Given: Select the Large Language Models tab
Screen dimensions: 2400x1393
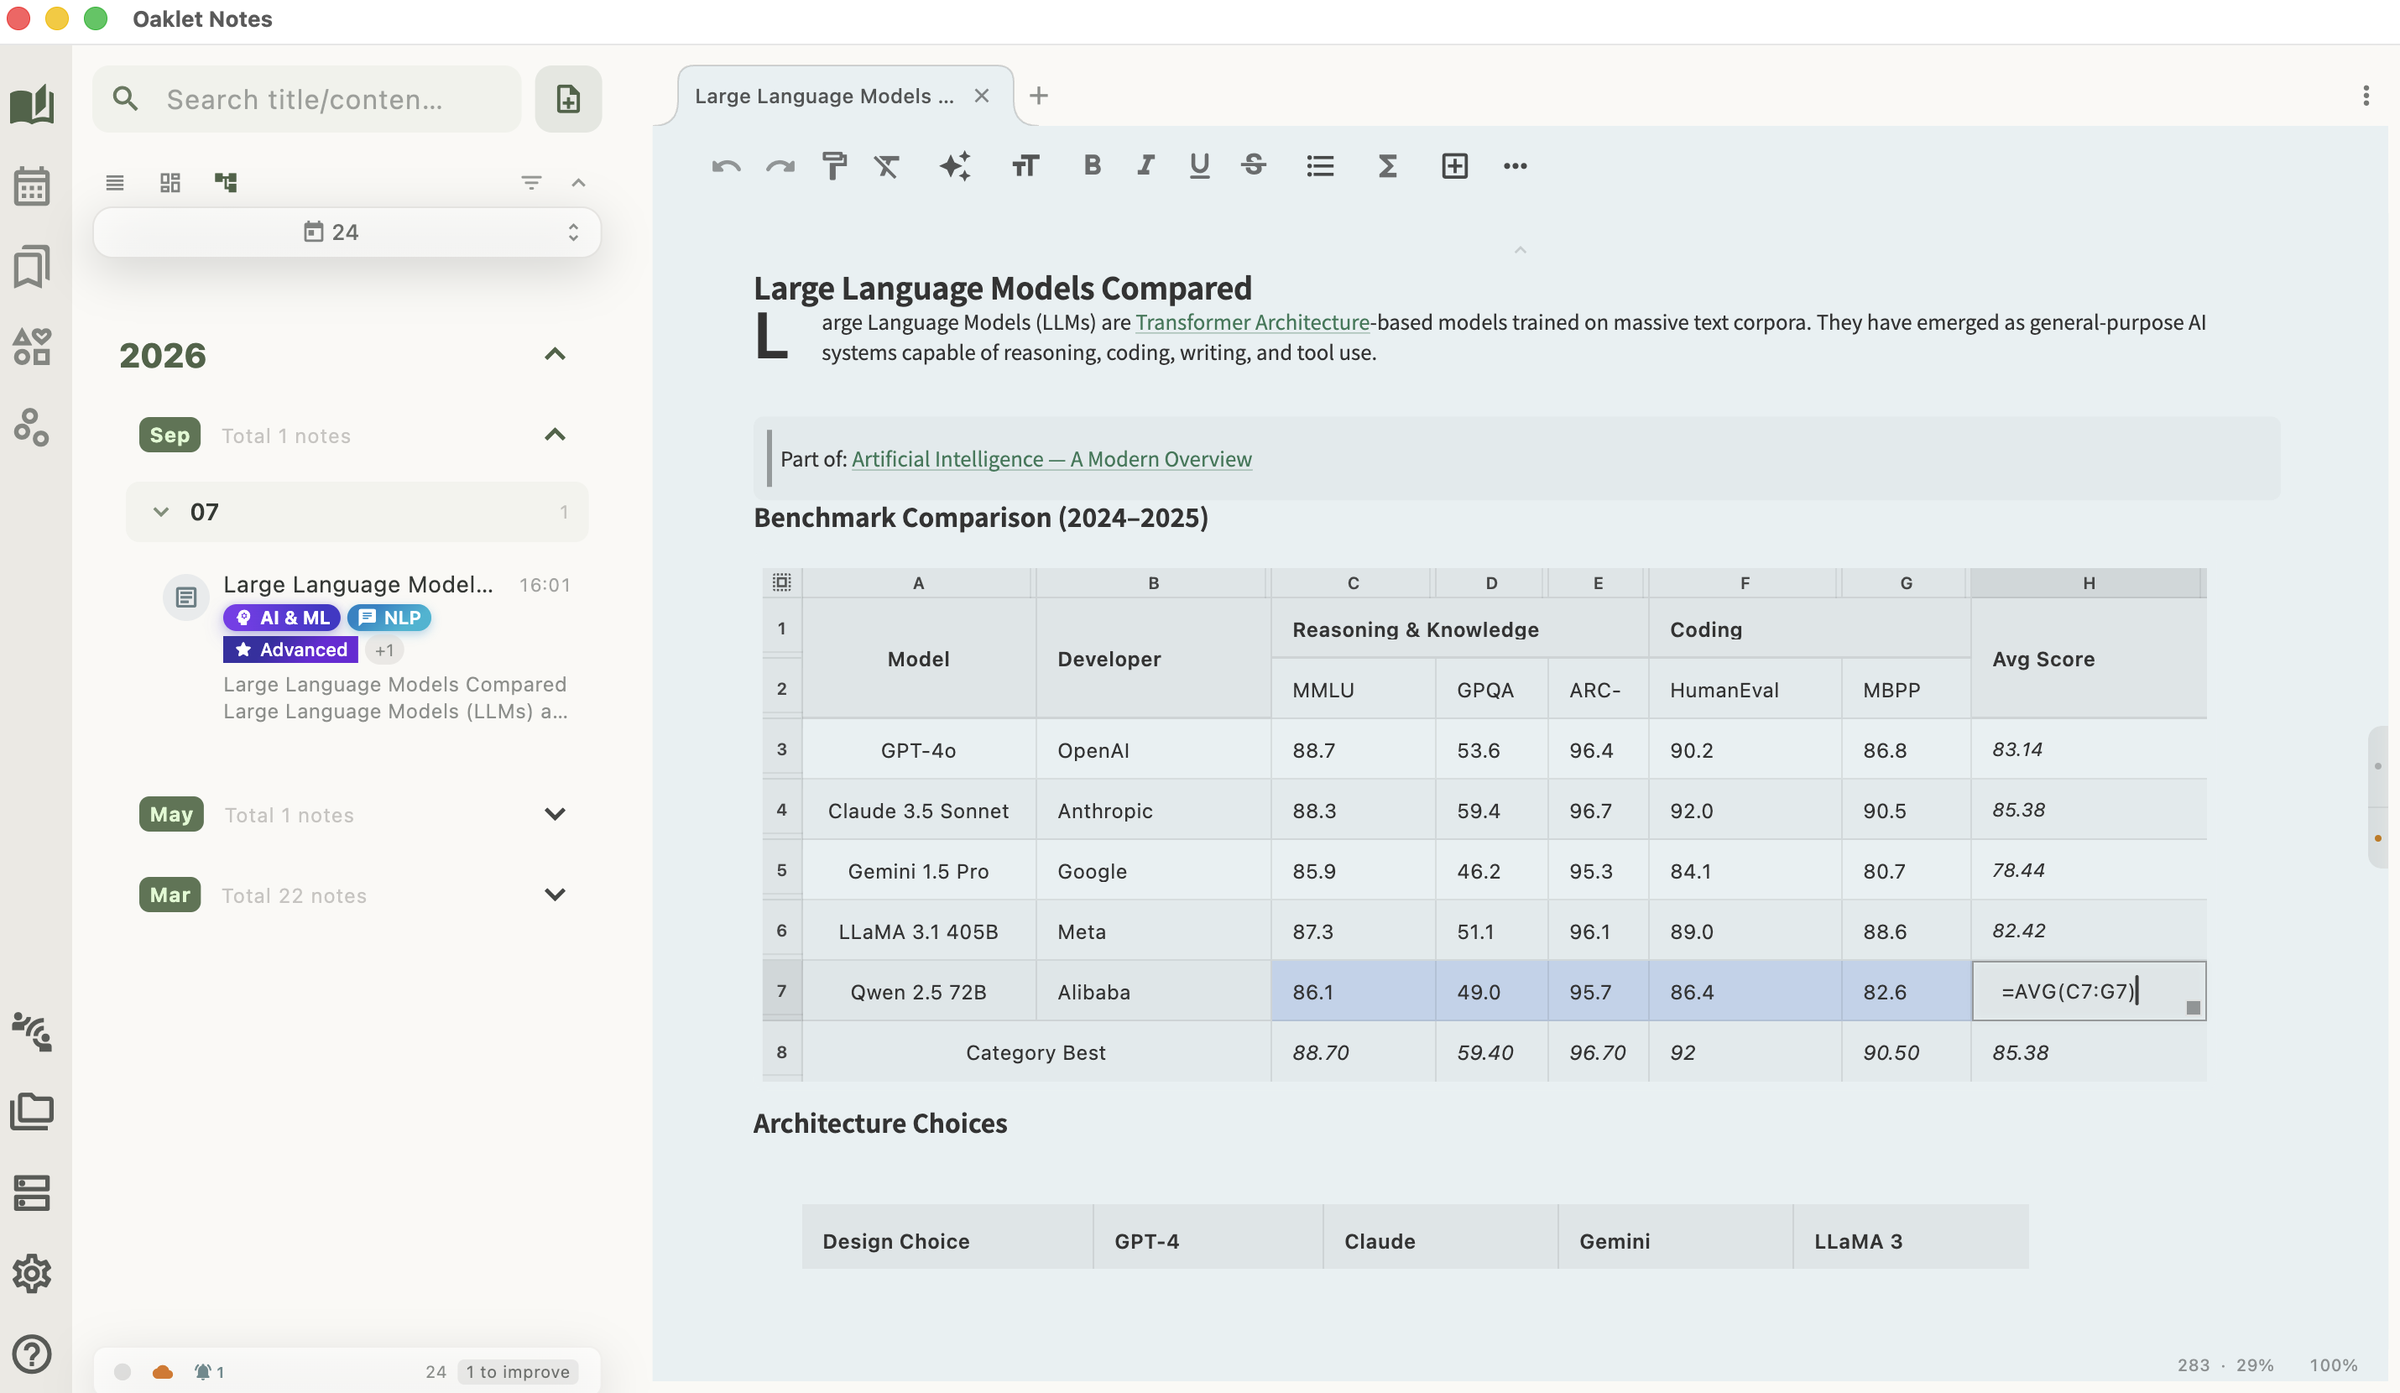Looking at the screenshot, I should pyautogui.click(x=824, y=96).
